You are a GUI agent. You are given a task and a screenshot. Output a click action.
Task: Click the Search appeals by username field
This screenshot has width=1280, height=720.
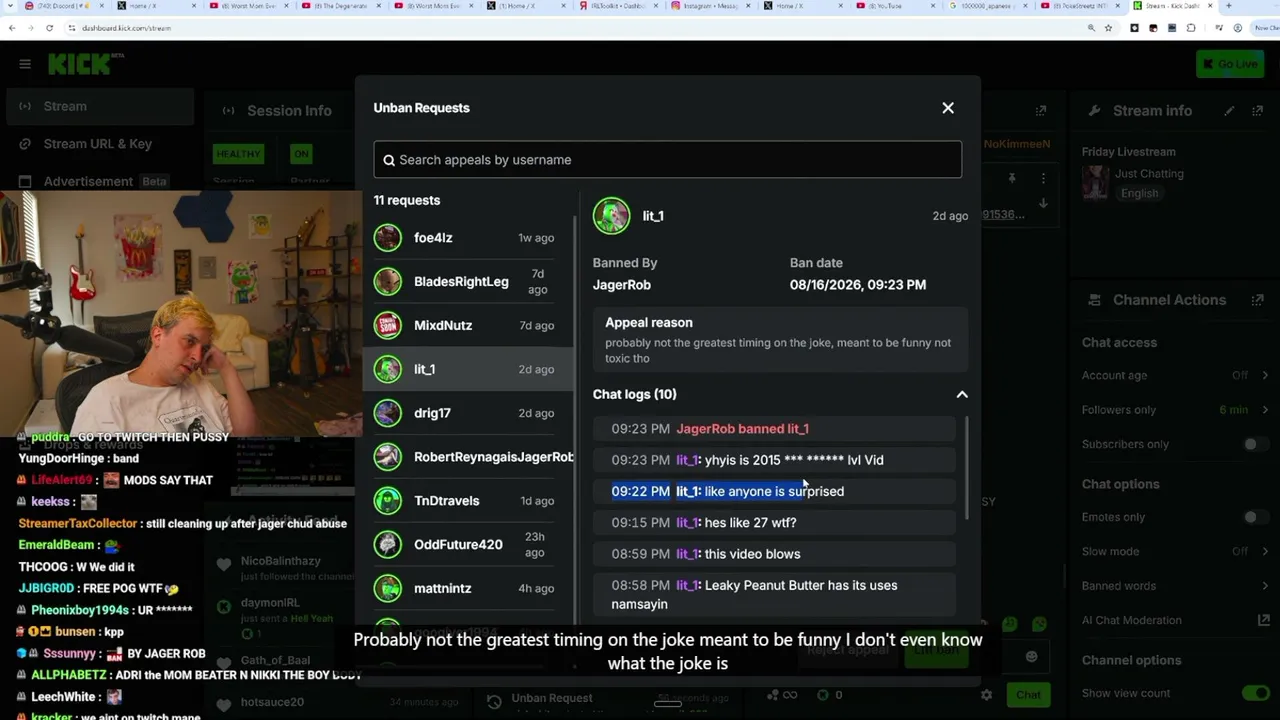(x=668, y=160)
